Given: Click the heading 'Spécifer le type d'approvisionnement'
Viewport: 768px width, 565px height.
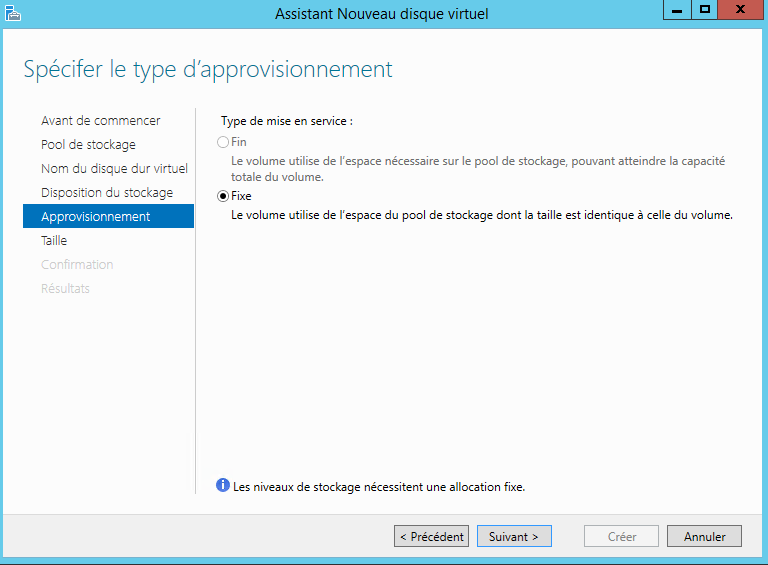Looking at the screenshot, I should 208,70.
